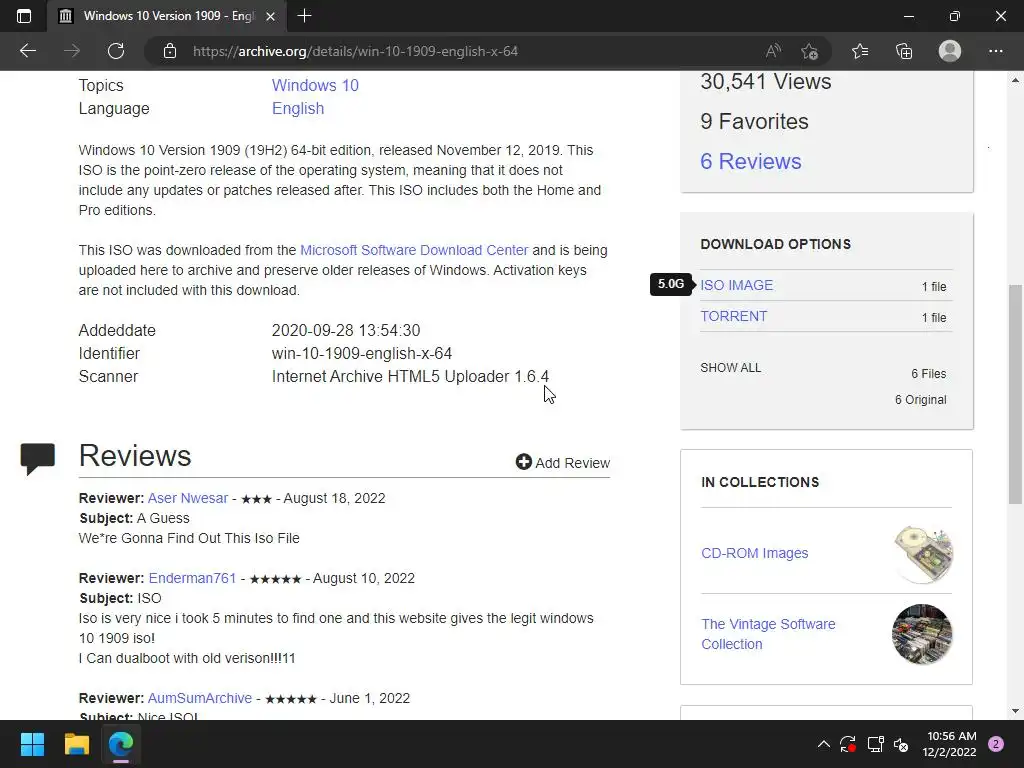Open the Collections icon

tap(904, 51)
